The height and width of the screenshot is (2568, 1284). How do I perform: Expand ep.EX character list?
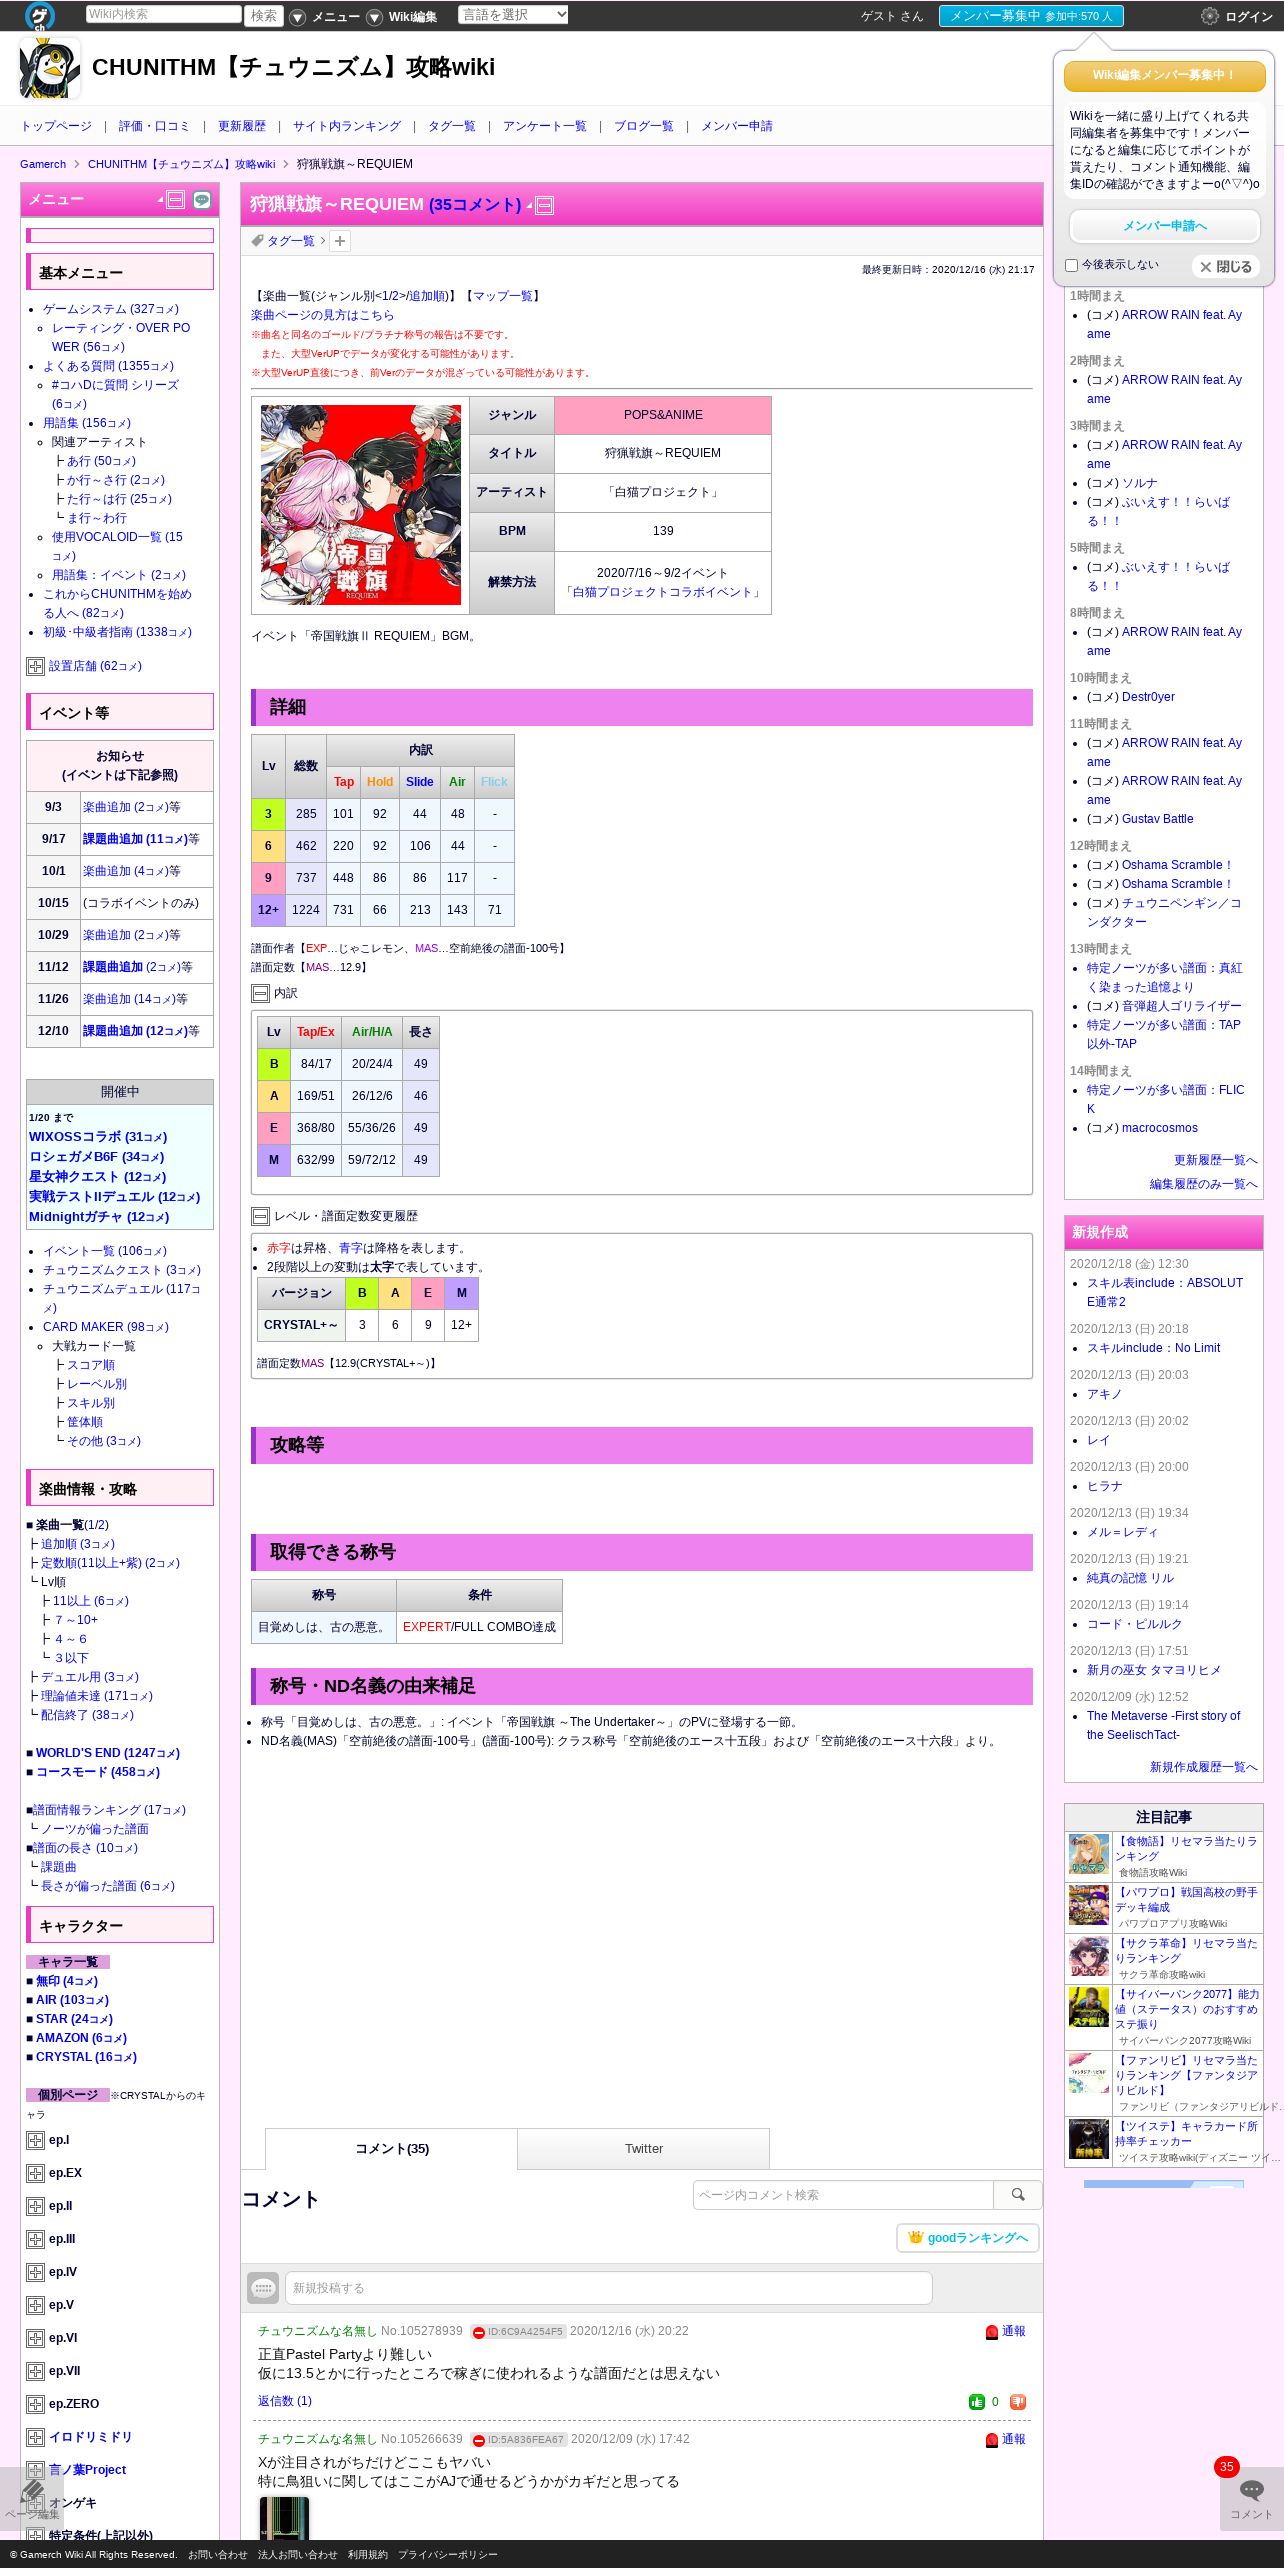tap(35, 2173)
